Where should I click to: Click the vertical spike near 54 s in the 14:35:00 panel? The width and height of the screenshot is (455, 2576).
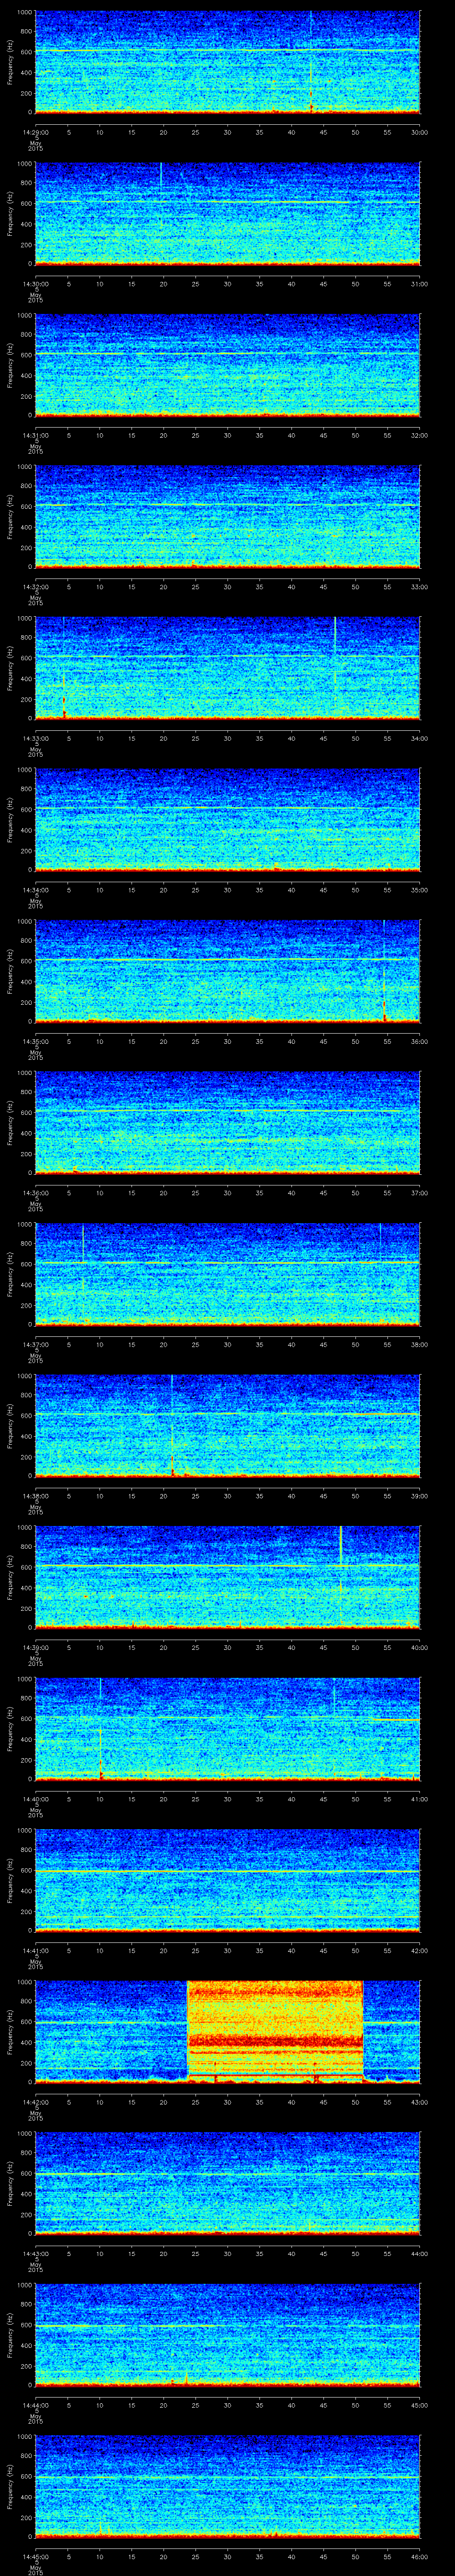click(x=384, y=970)
